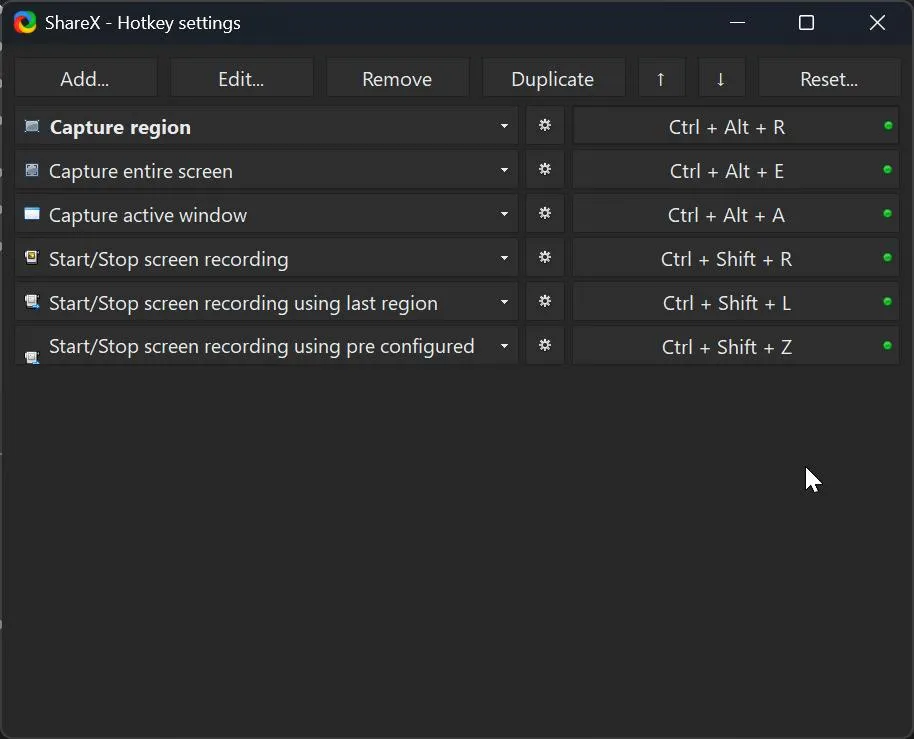Select the Capture entire screen row label
This screenshot has width=914, height=739.
pos(140,171)
